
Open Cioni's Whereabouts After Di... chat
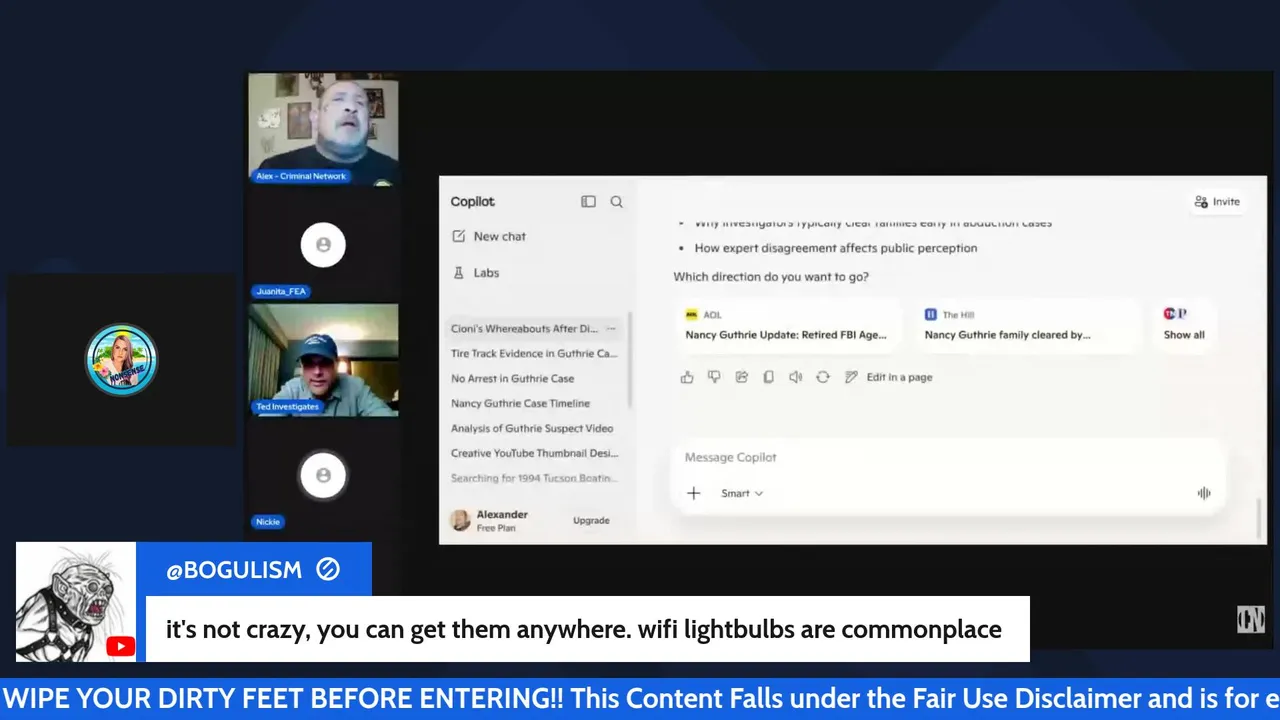pyautogui.click(x=525, y=329)
